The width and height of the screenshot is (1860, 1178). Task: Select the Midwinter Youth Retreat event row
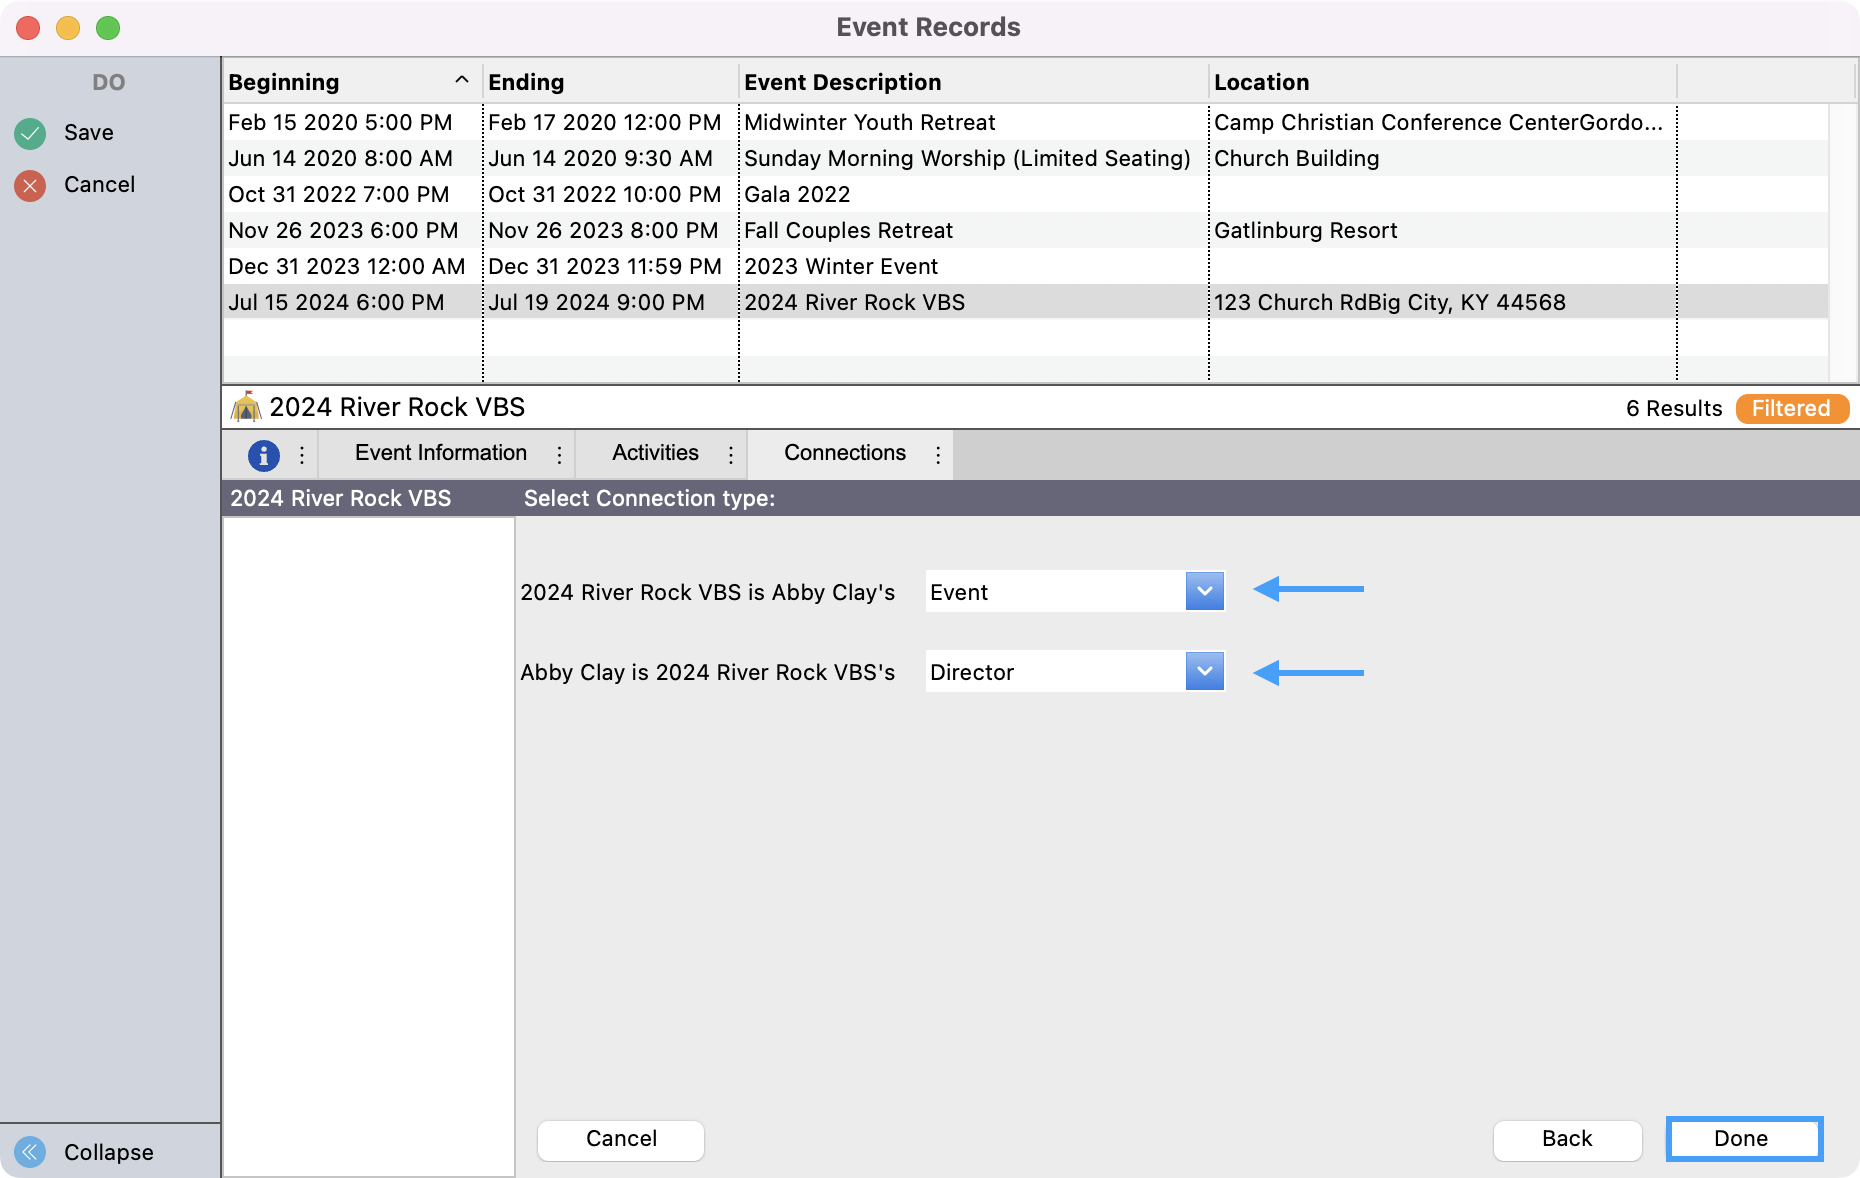pos(869,122)
